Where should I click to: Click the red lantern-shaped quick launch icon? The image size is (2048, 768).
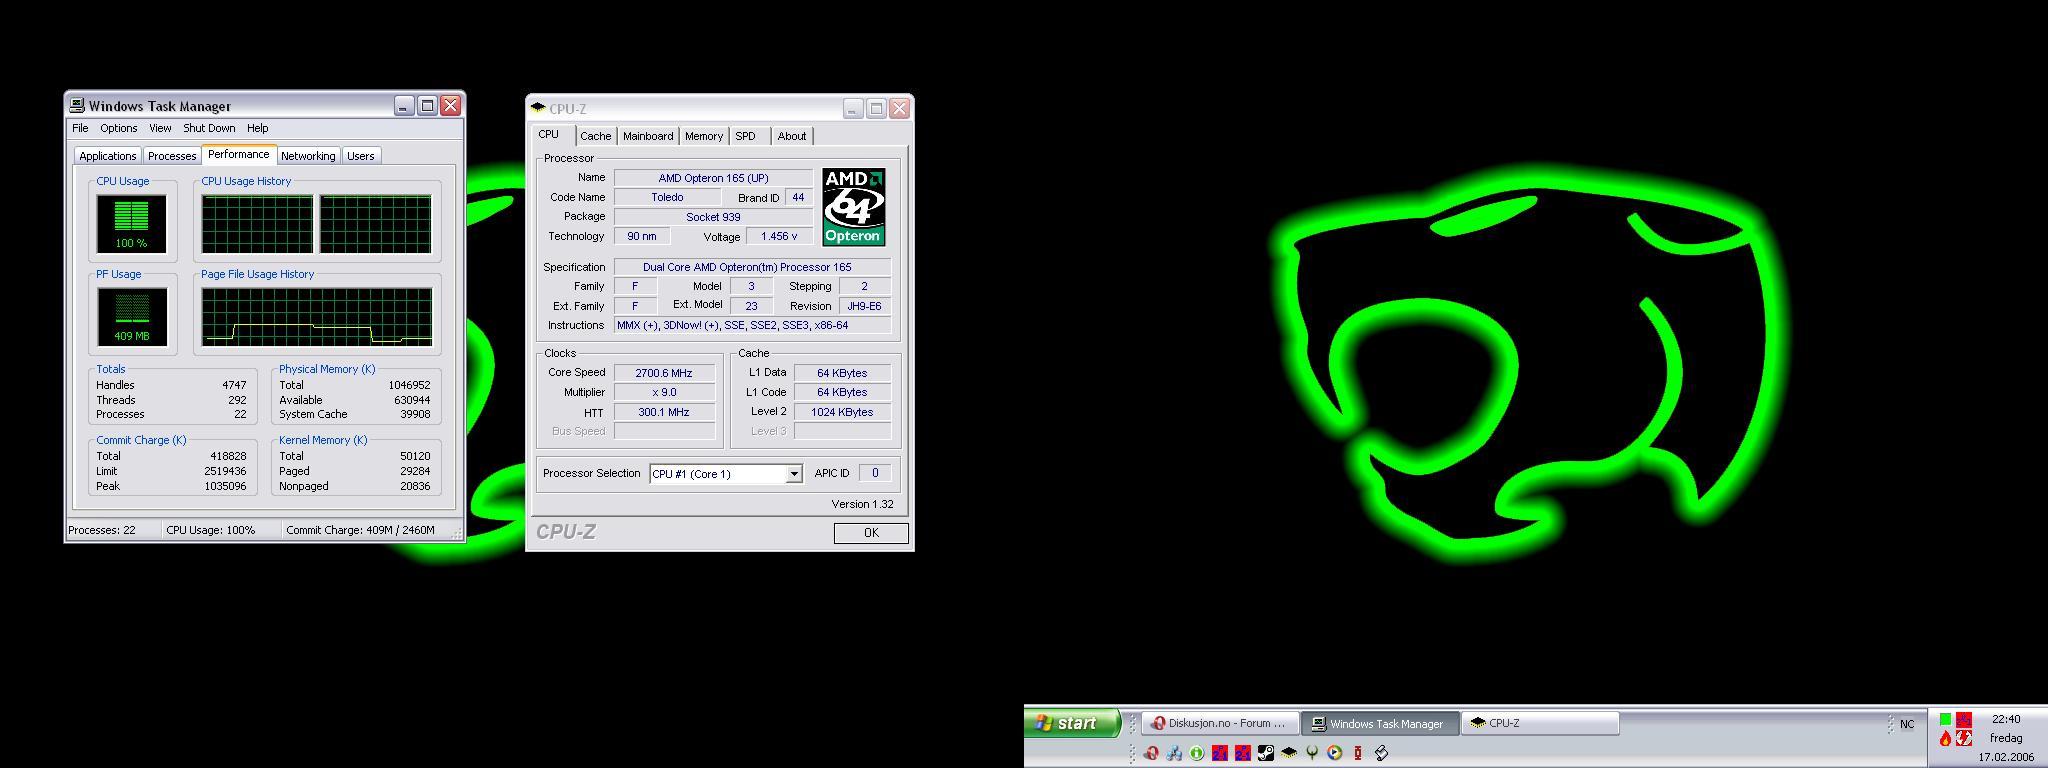point(1358,753)
